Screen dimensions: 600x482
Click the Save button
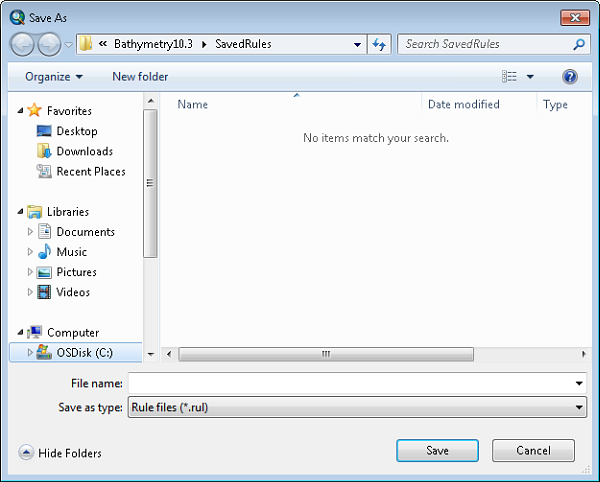pos(437,451)
